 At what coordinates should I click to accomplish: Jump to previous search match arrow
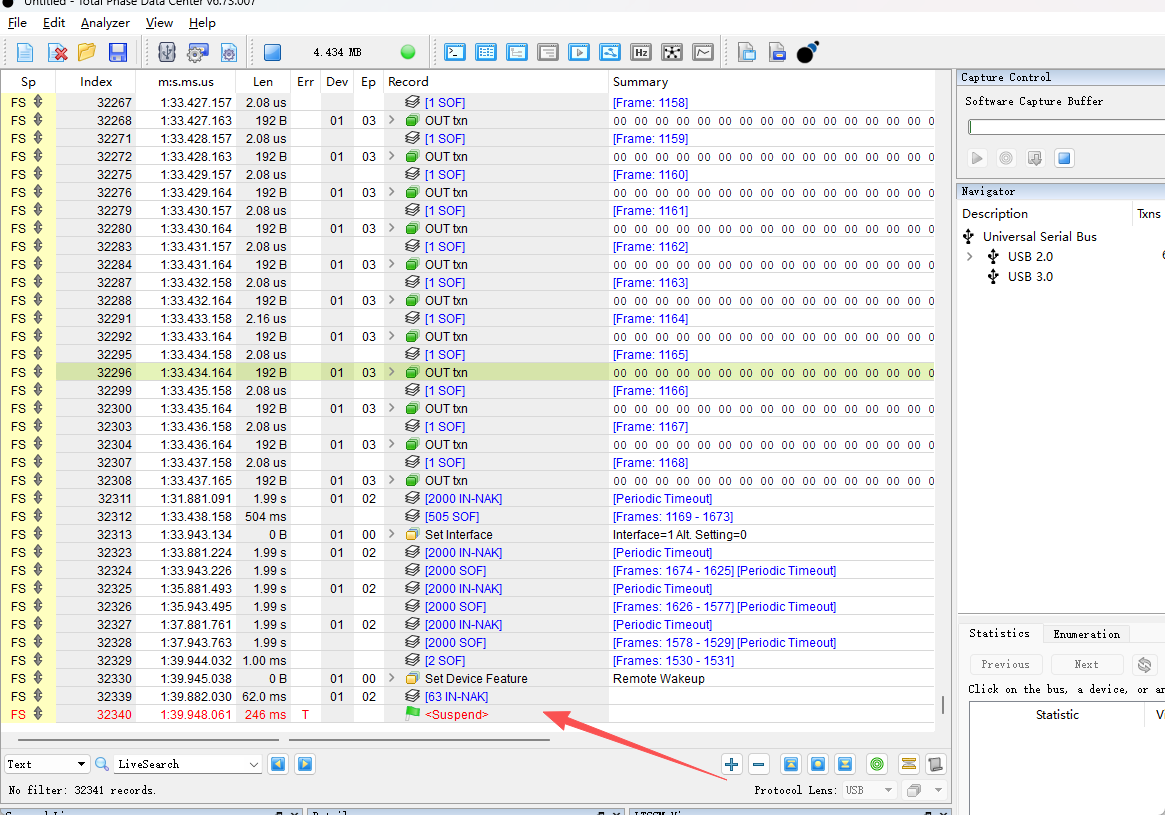point(278,764)
